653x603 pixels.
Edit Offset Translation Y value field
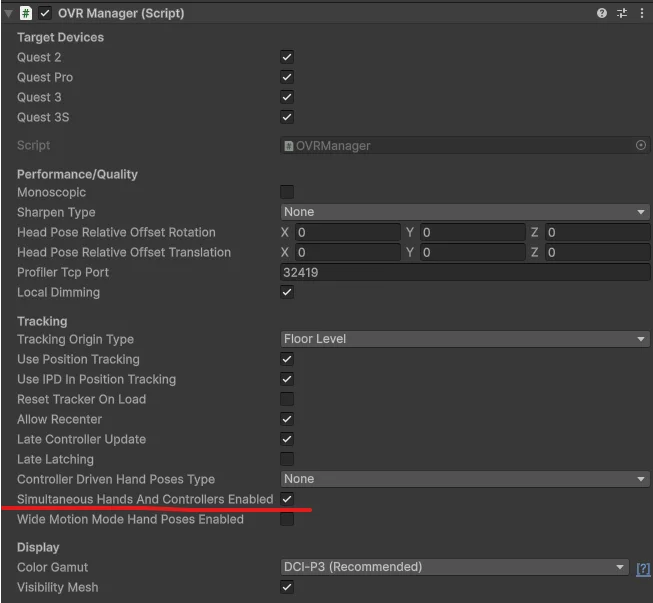click(x=473, y=252)
